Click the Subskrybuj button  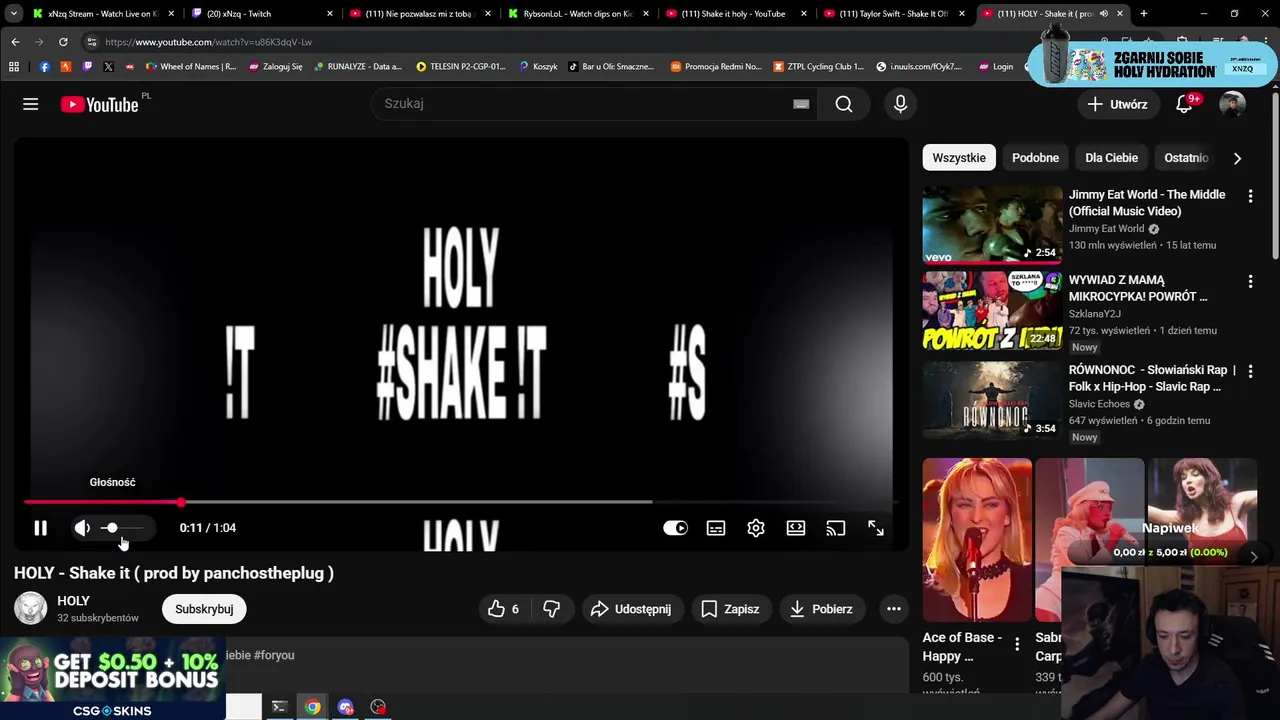(204, 609)
